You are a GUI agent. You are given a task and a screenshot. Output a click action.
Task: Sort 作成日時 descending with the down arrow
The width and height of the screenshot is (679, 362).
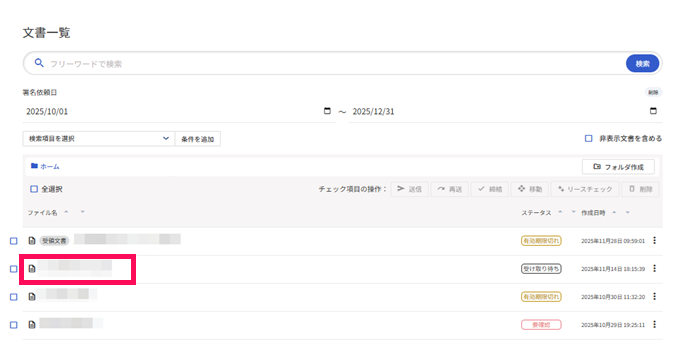click(x=627, y=212)
